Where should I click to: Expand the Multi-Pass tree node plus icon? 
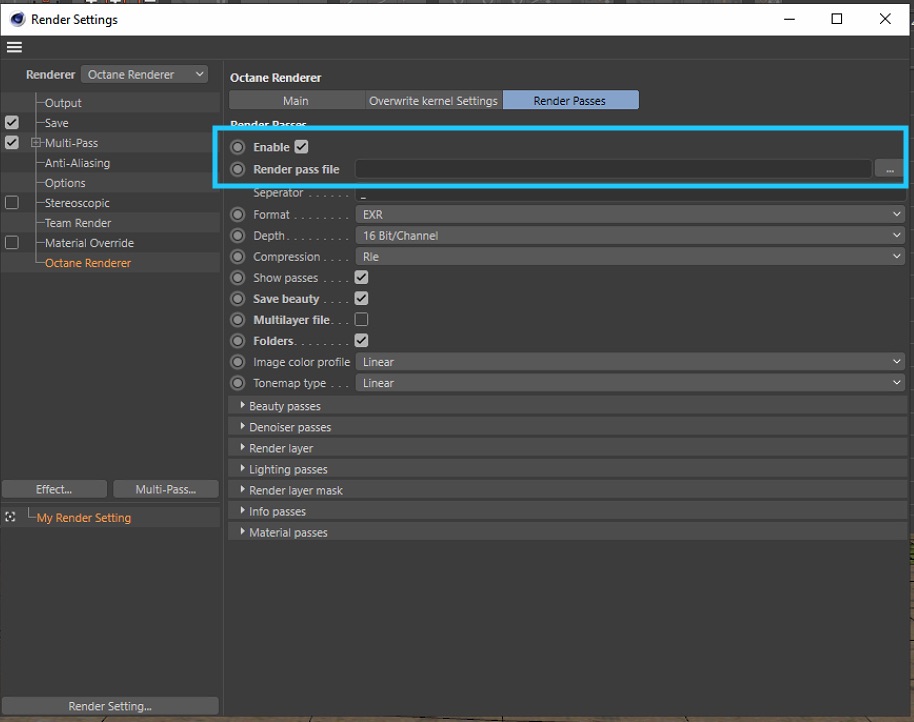(36, 143)
